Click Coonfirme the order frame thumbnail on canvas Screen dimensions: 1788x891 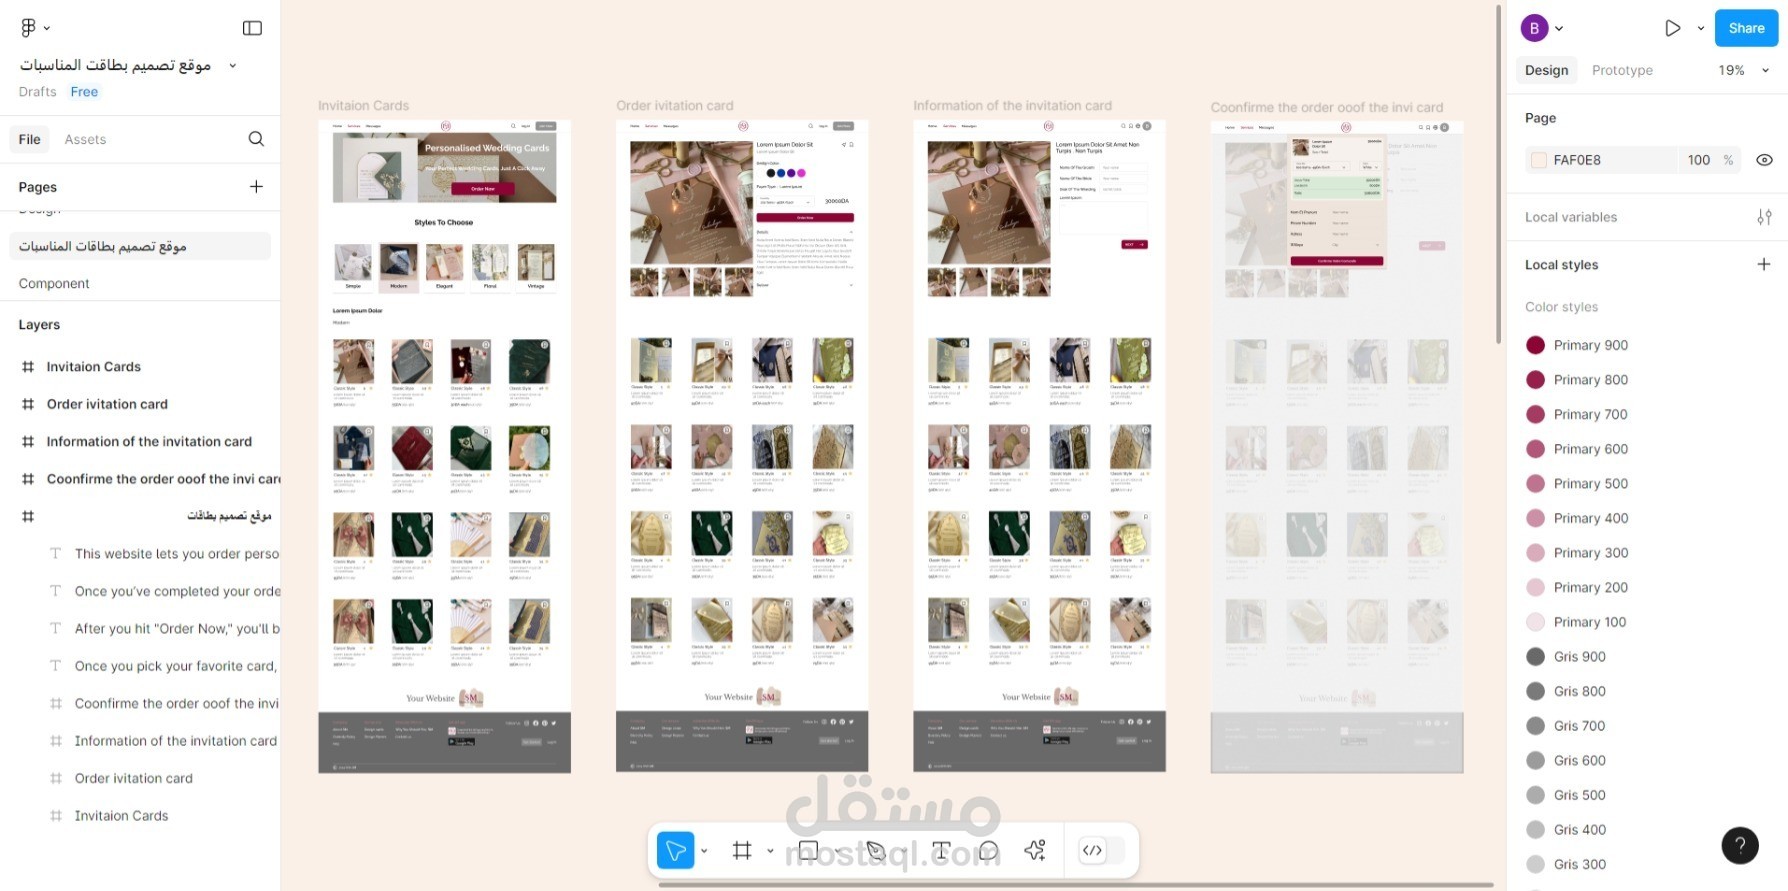tap(1337, 447)
